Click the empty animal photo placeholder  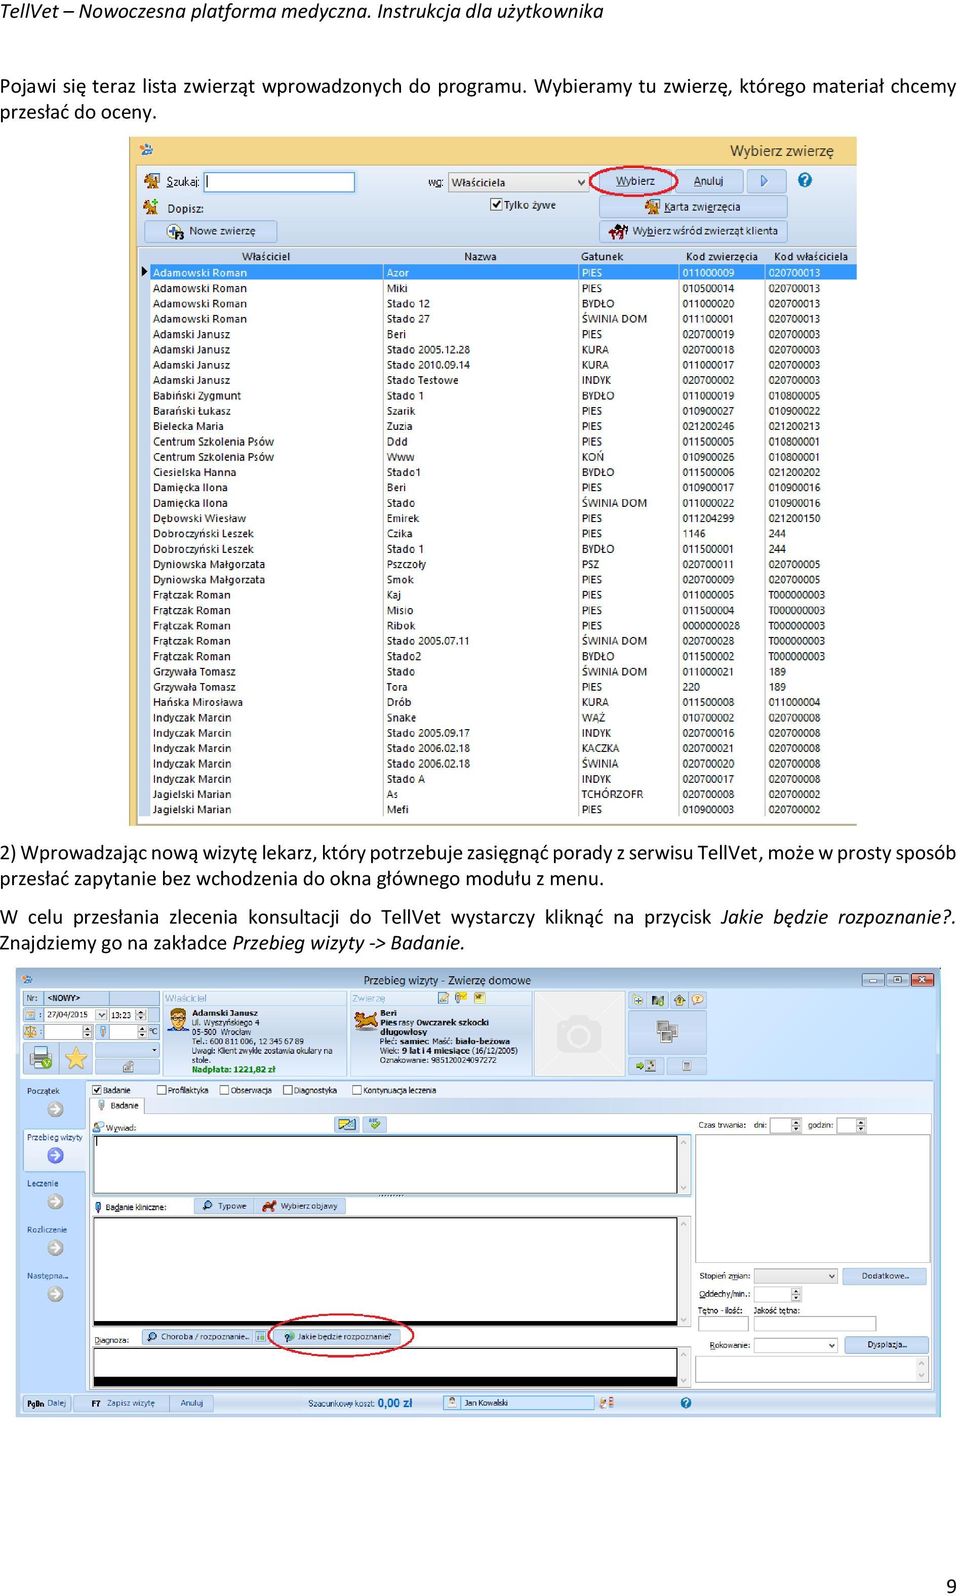[578, 1034]
